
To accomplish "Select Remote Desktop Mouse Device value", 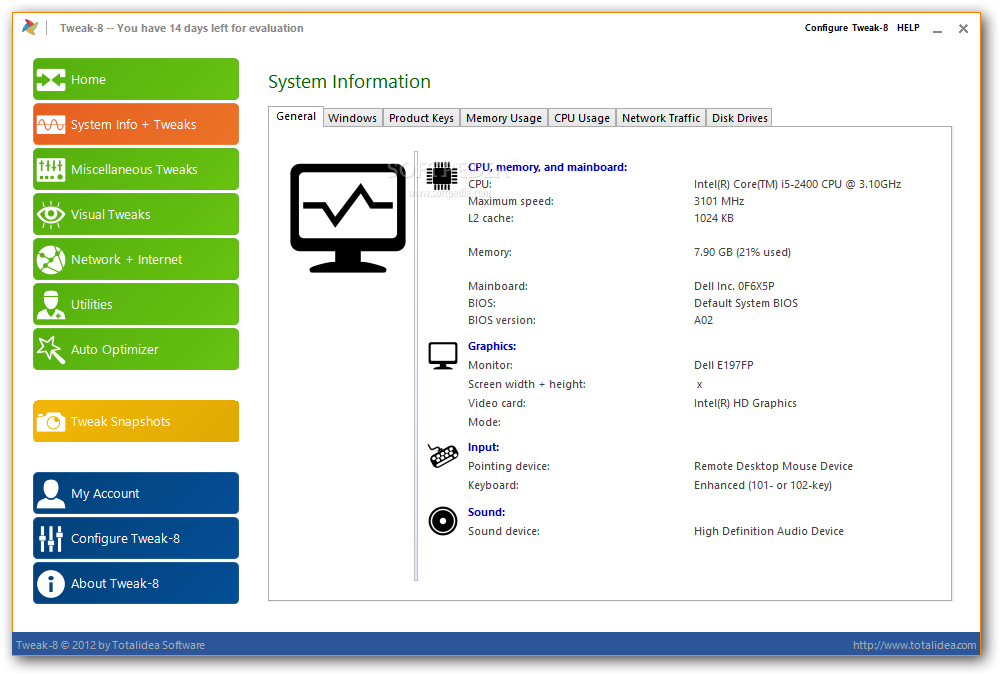I will pos(773,467).
